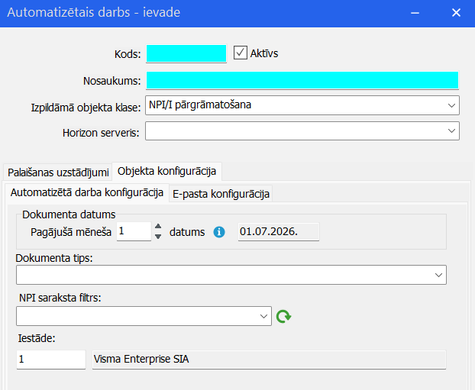Select the Objekta konfigurācija tab
475x390 pixels.
click(x=167, y=171)
